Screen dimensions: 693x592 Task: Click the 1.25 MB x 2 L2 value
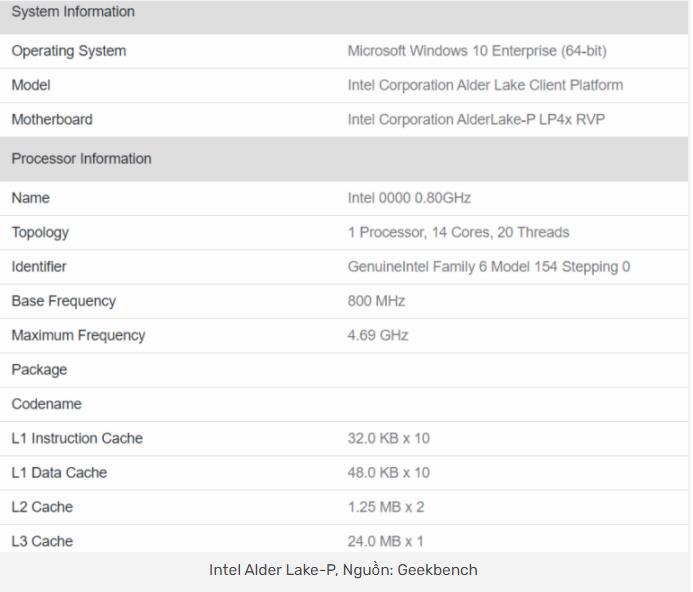pyautogui.click(x=386, y=507)
